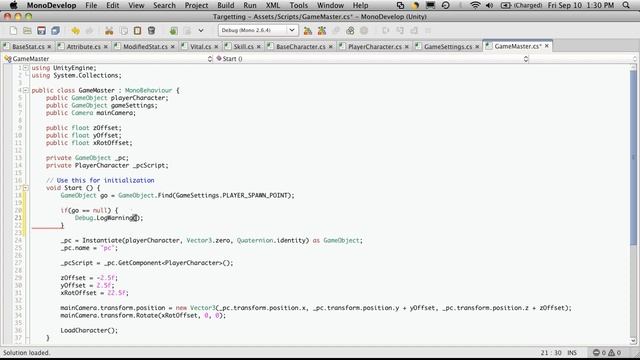
Task: Click the Build solution icon
Action: 308,31
